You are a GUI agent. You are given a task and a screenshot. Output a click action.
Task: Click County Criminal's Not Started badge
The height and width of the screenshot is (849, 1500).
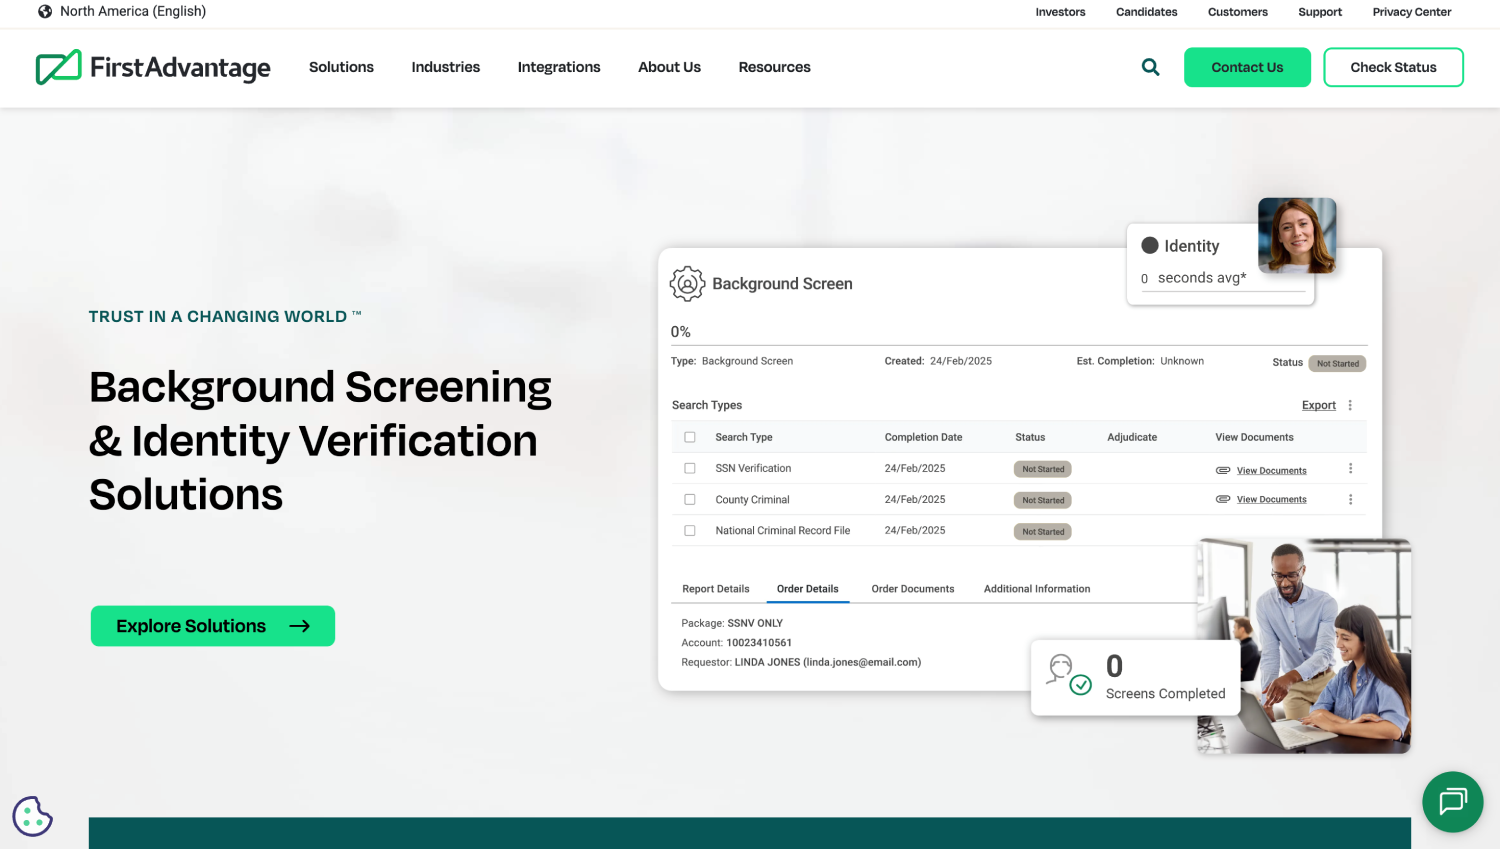1043,500
